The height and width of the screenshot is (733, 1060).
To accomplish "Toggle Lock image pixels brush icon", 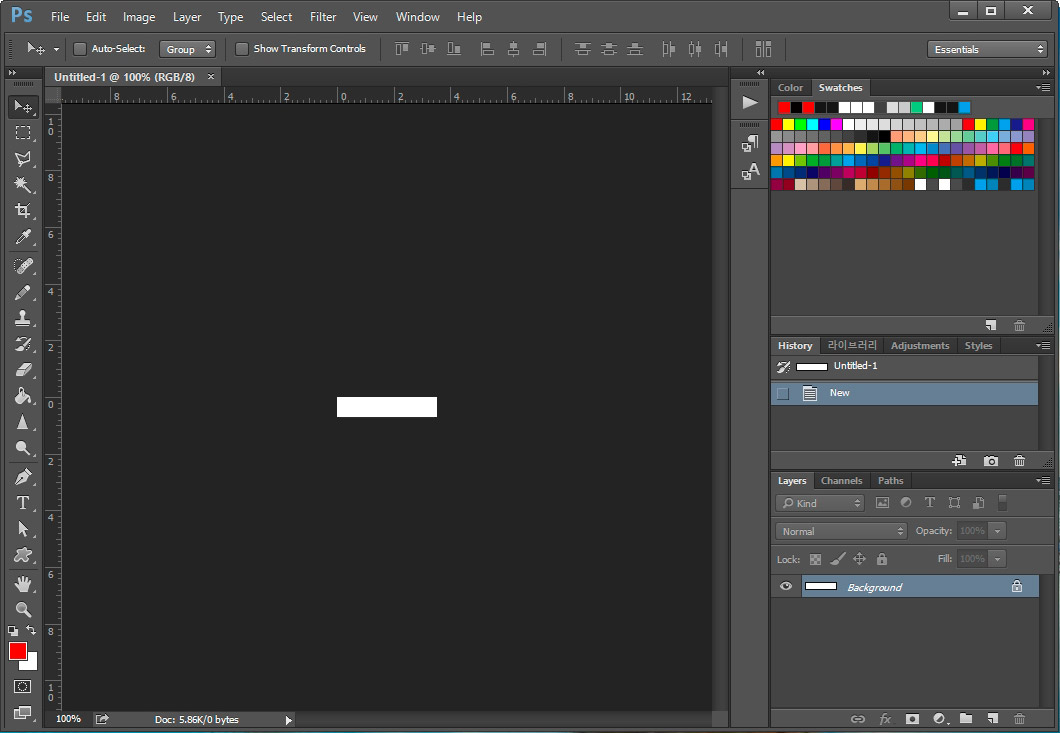I will coord(838,559).
